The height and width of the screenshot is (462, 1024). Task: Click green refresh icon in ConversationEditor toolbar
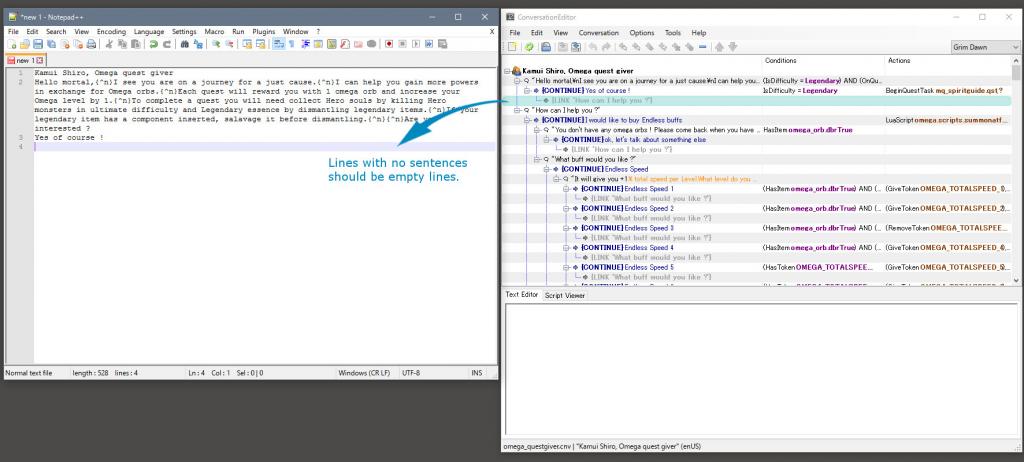[530, 46]
